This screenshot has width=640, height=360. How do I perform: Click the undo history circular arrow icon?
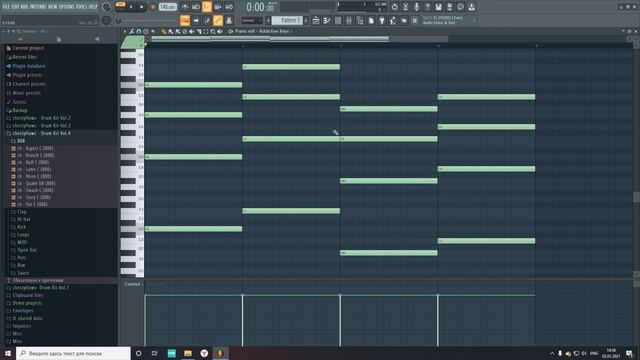point(394,7)
